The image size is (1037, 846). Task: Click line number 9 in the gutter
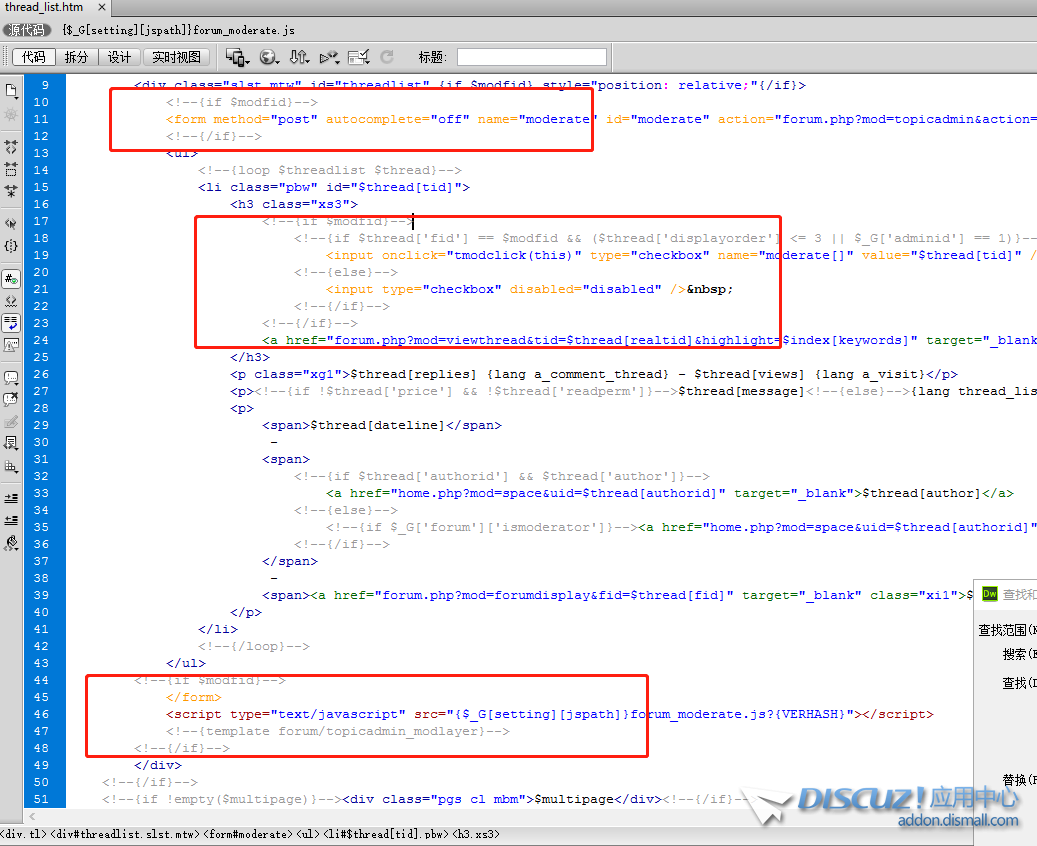pyautogui.click(x=45, y=85)
